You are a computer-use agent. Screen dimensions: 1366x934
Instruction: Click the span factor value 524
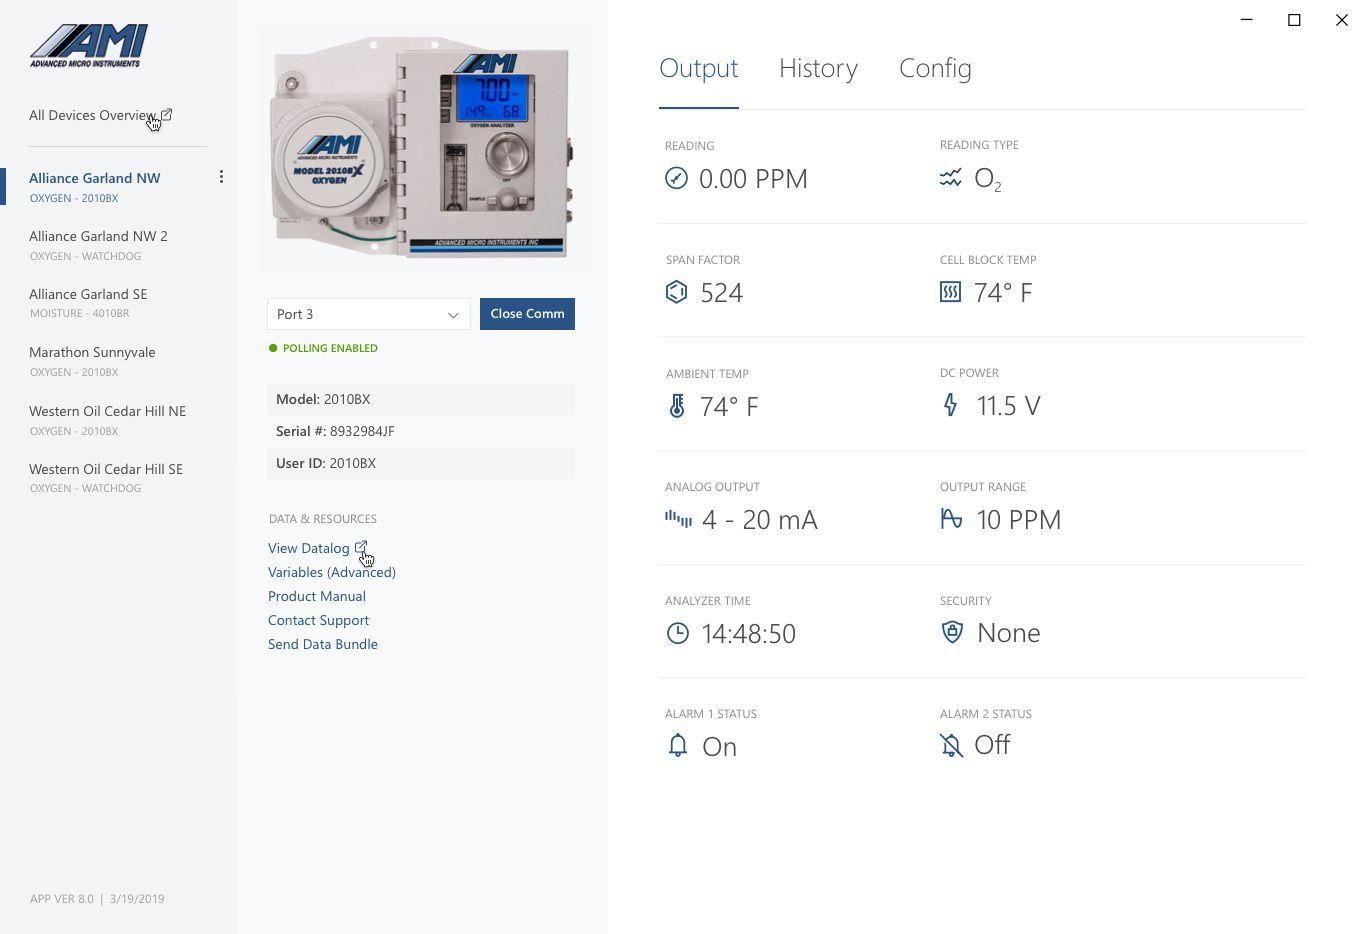pos(721,293)
